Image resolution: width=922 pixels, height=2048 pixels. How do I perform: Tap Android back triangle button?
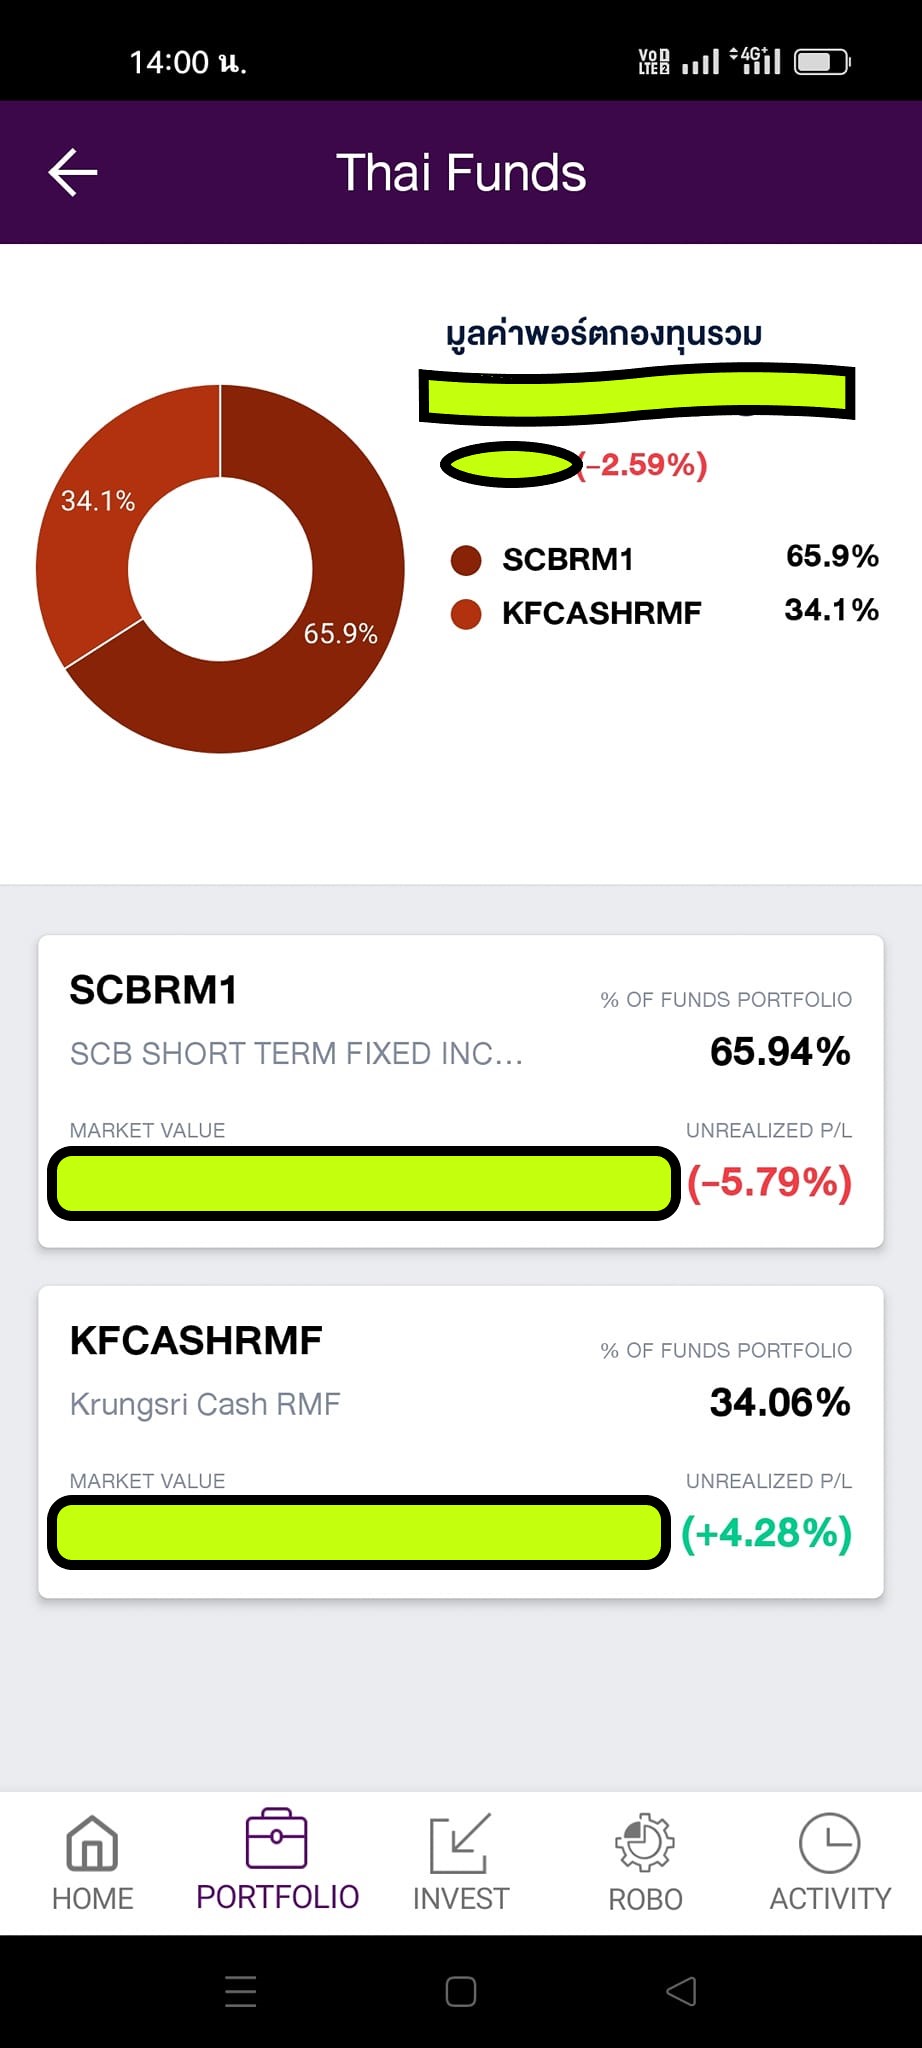tap(681, 1991)
